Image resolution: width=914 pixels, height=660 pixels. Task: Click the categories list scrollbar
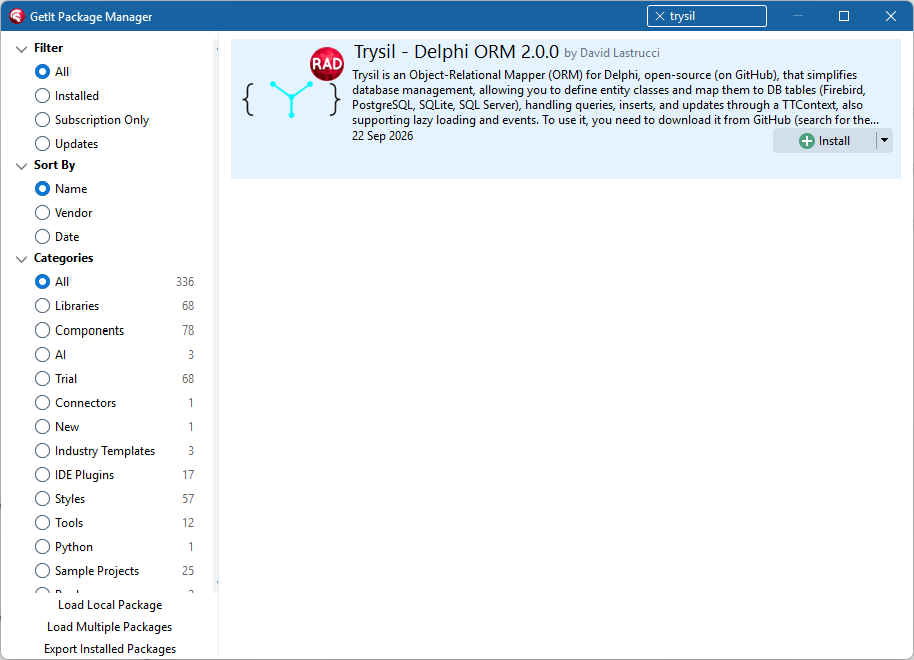(x=217, y=315)
